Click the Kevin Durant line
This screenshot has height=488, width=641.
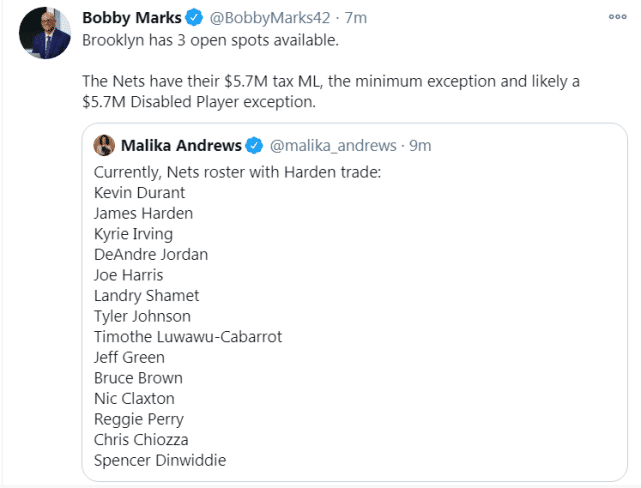point(139,192)
